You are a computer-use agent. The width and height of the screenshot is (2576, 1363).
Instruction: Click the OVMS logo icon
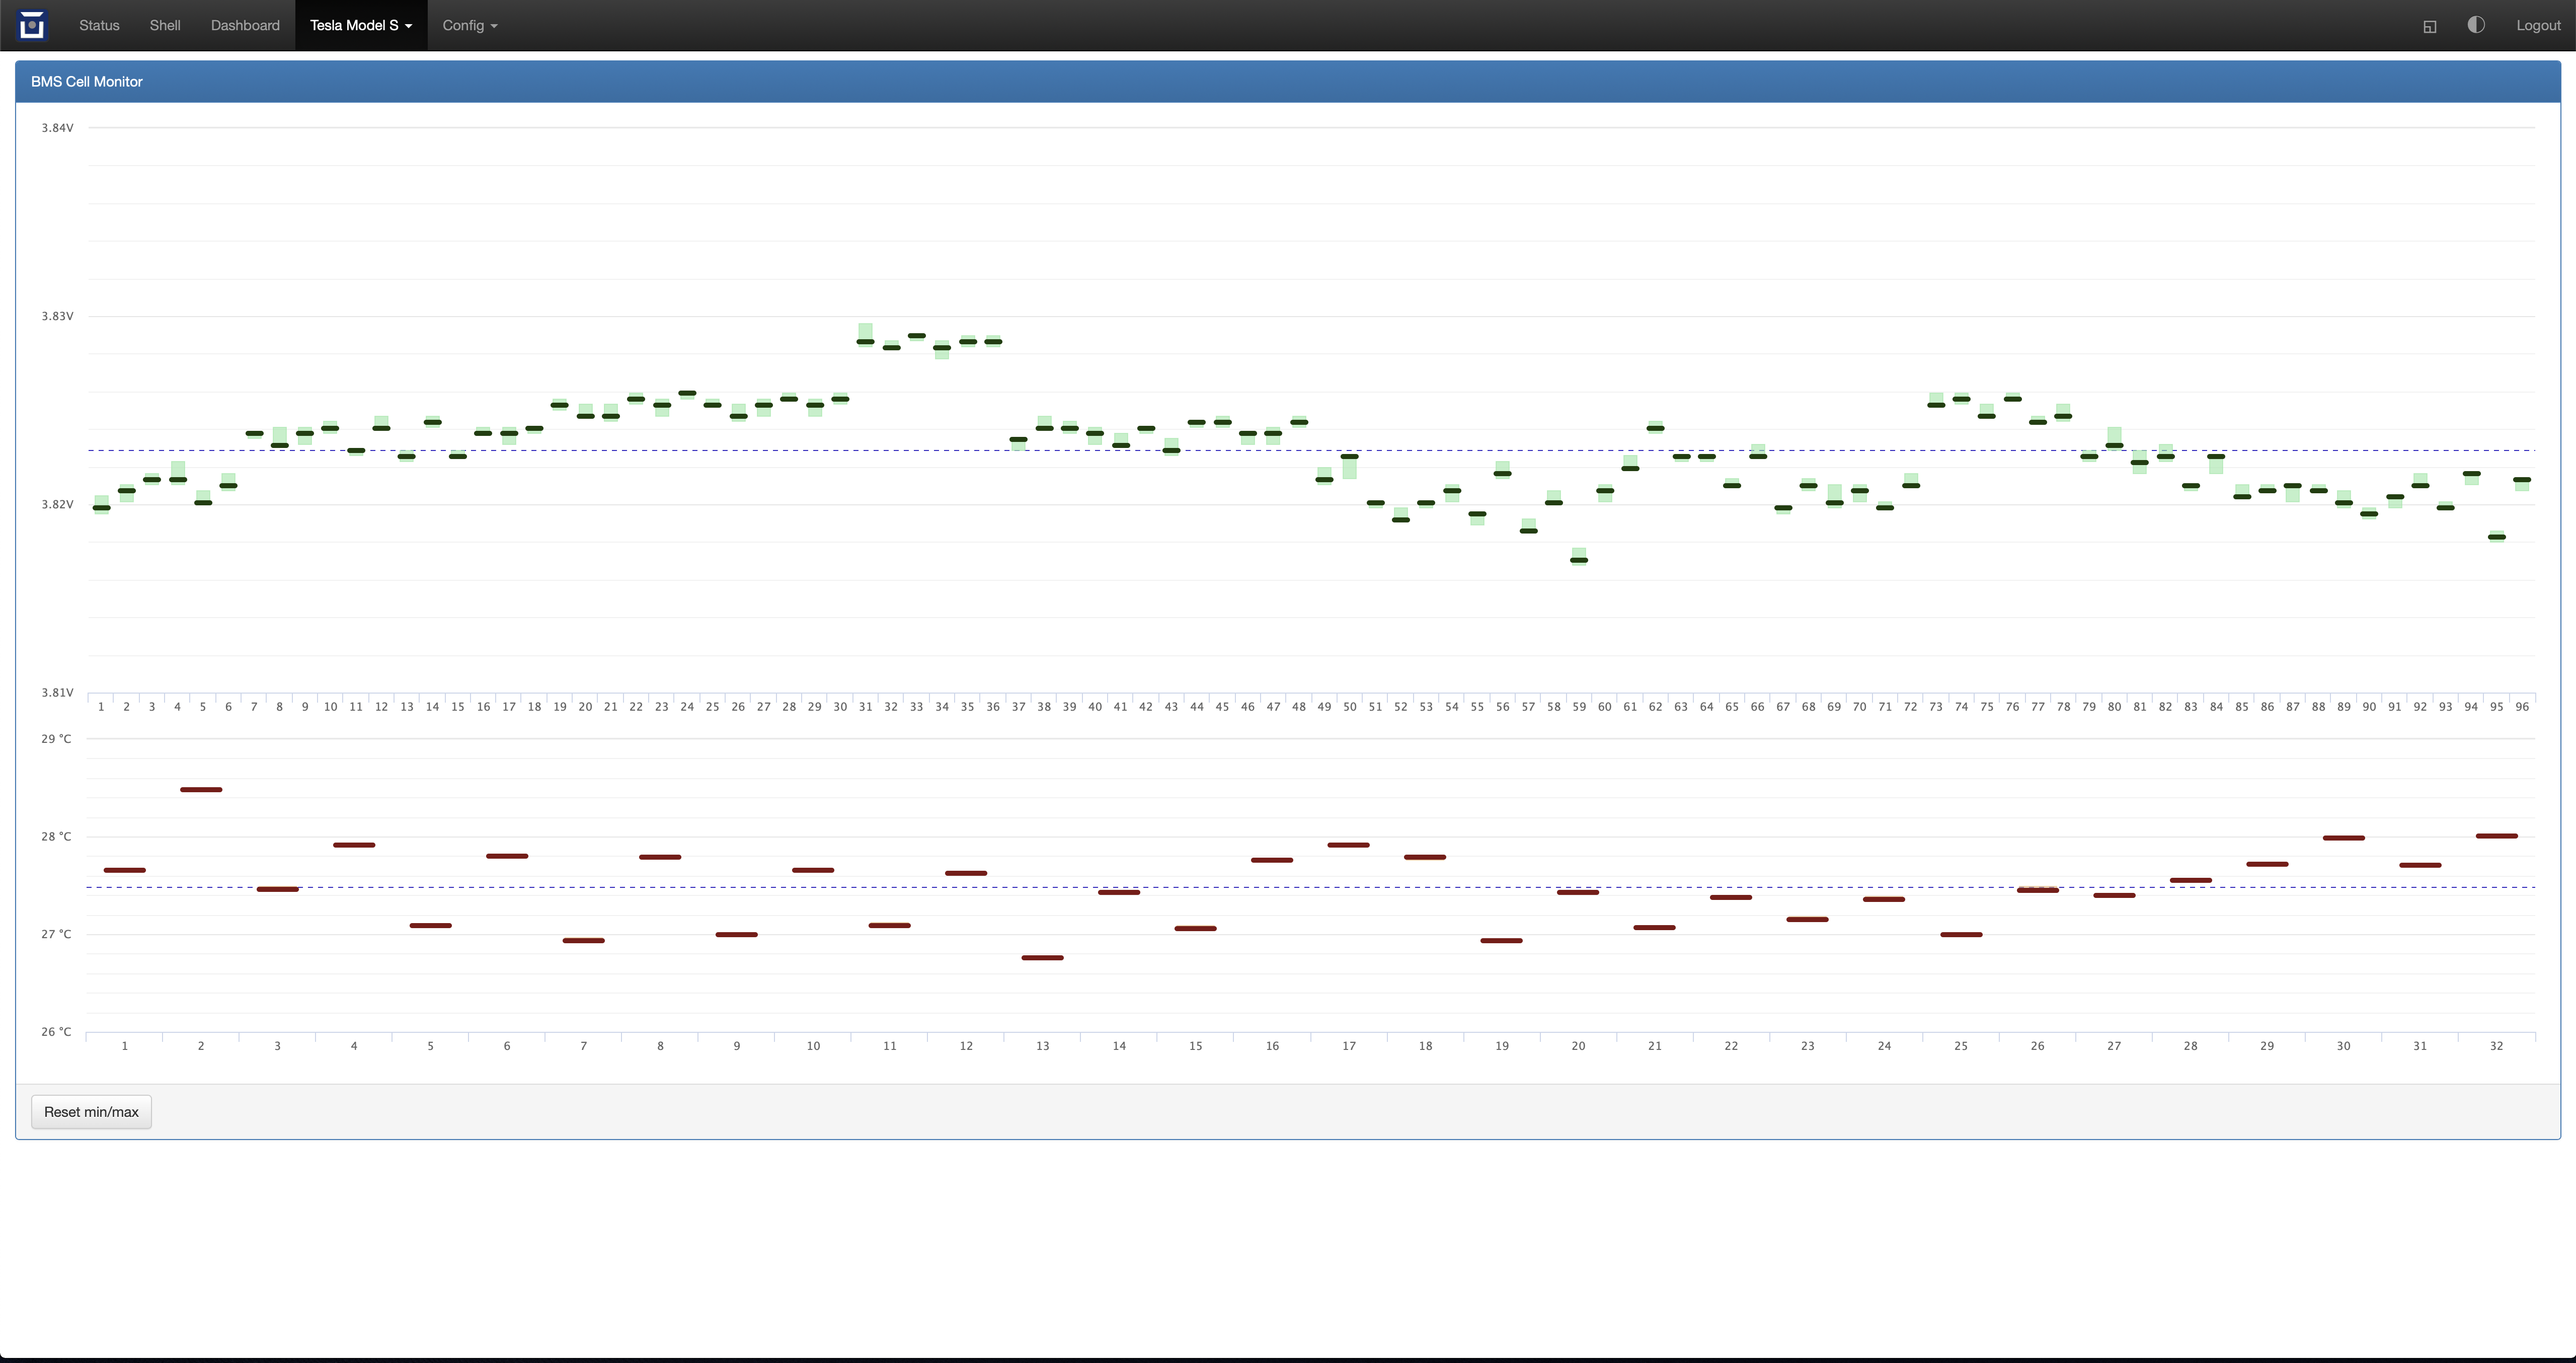coord(32,25)
